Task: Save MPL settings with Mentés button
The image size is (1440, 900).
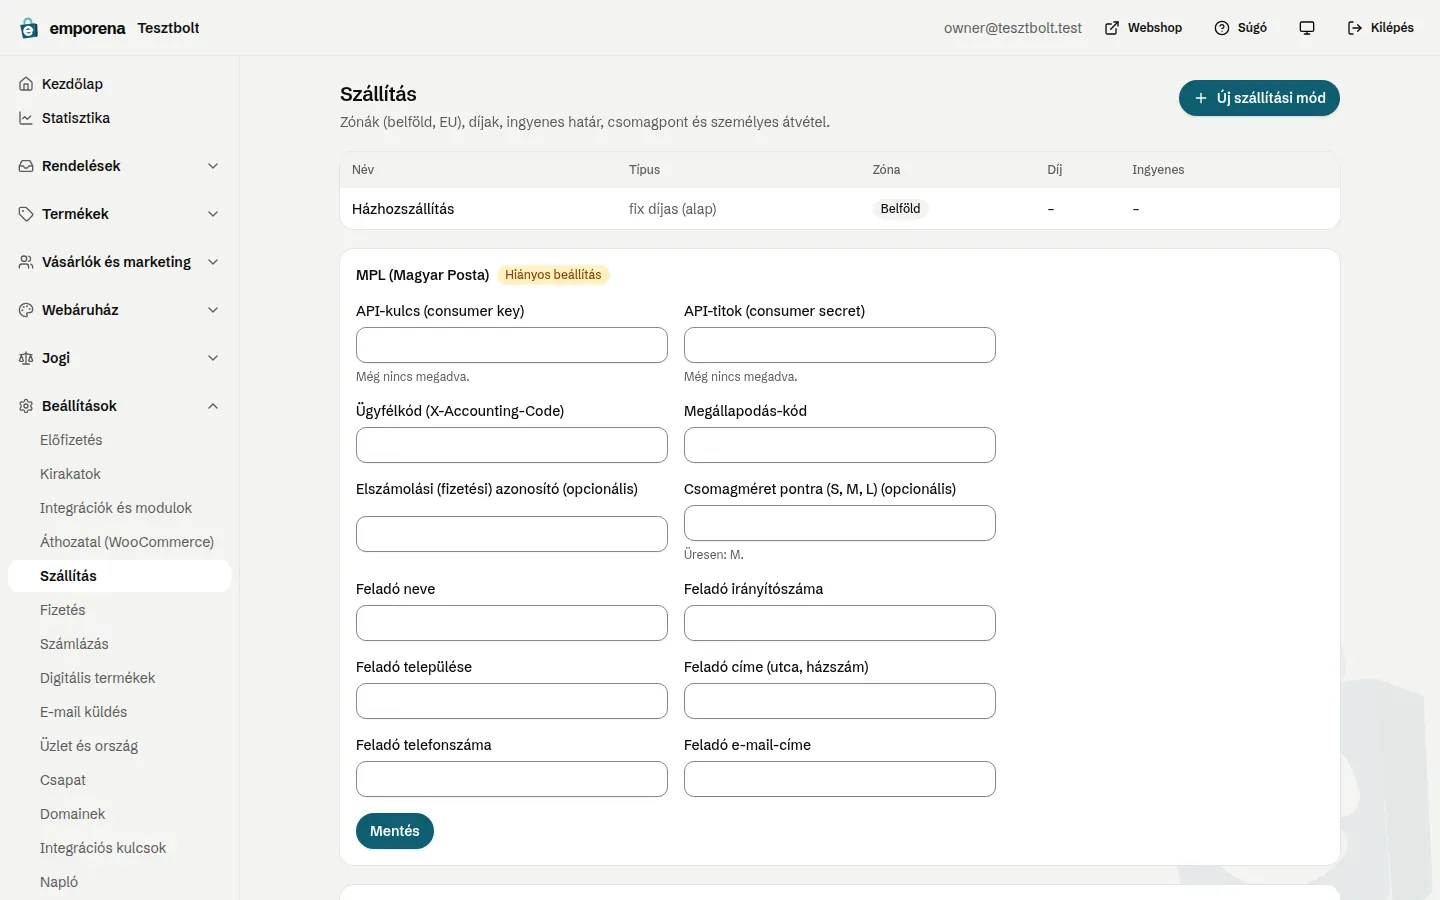Action: coord(395,831)
